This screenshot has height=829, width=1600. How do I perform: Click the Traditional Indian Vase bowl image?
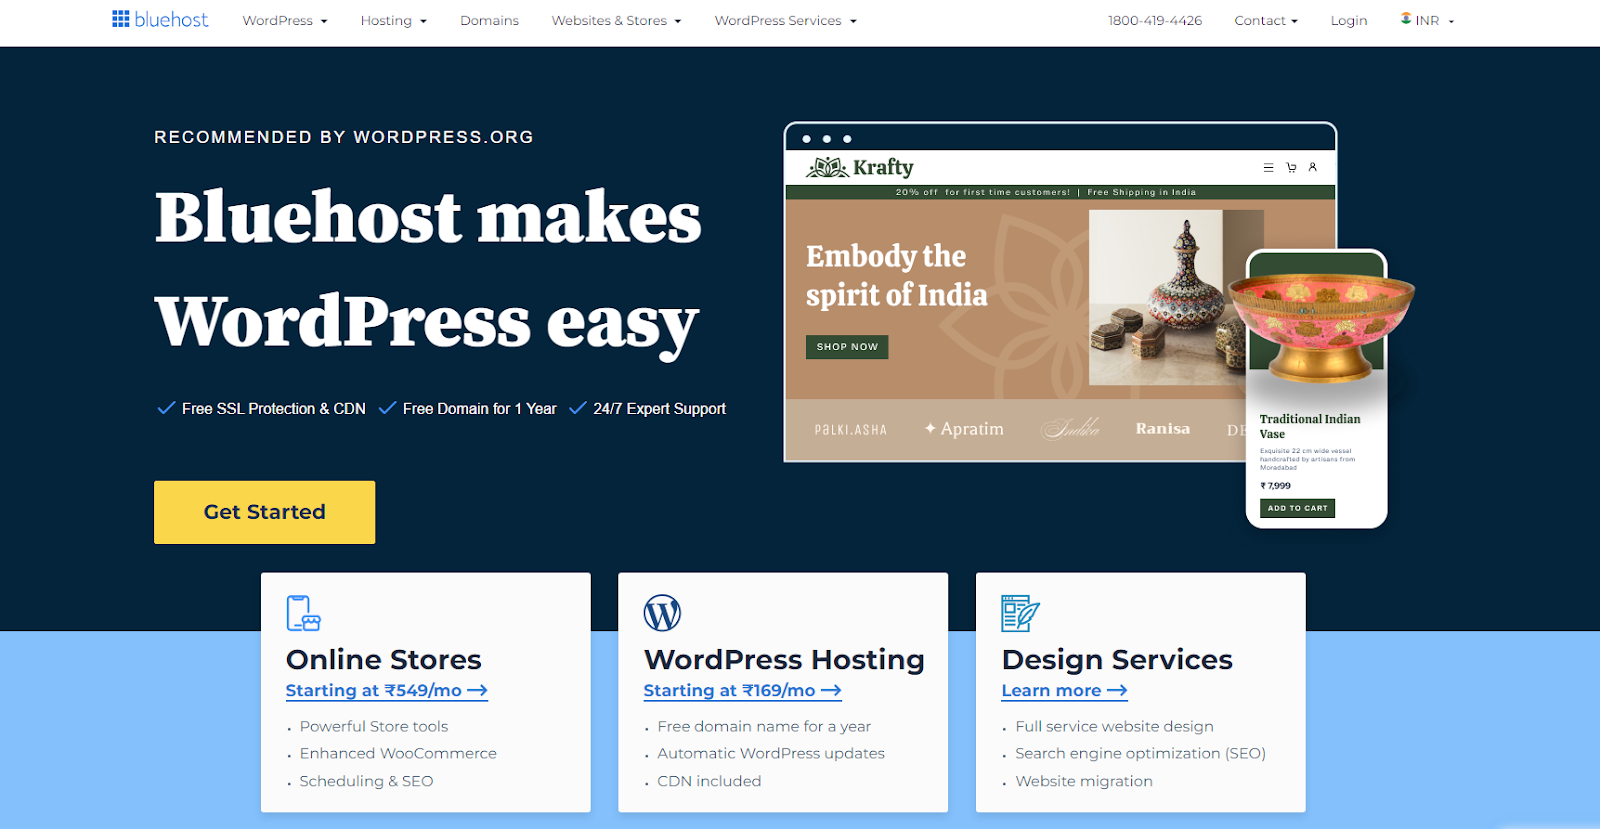tap(1321, 326)
